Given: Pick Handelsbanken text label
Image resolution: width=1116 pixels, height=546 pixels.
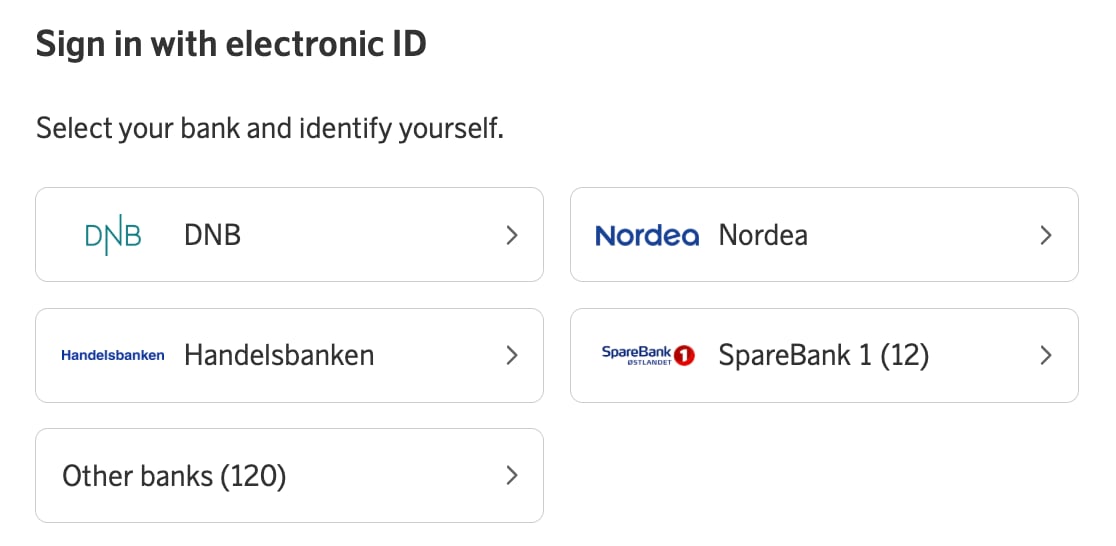Looking at the screenshot, I should click(x=279, y=355).
